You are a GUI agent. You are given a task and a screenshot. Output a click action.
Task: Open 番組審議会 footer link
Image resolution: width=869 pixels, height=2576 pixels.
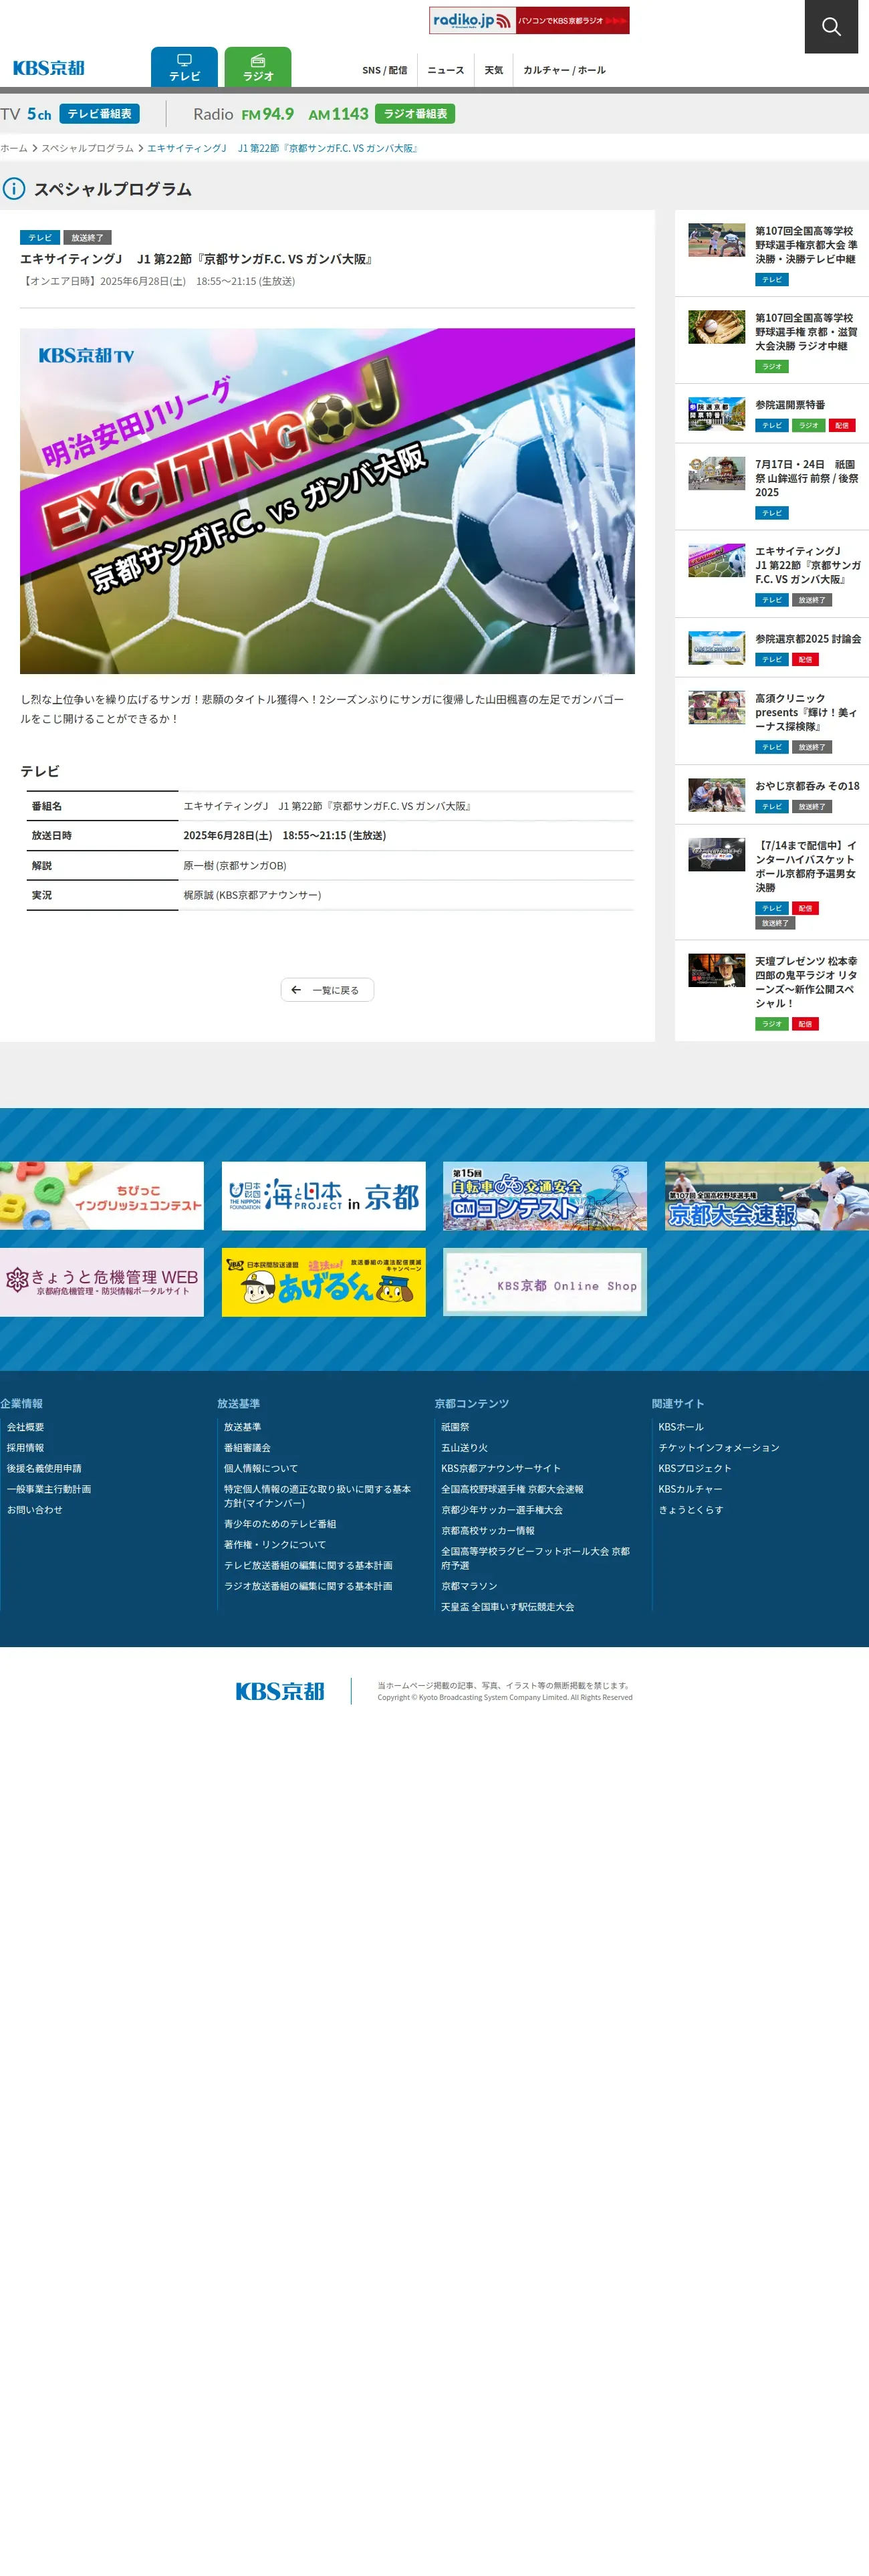tap(247, 1448)
